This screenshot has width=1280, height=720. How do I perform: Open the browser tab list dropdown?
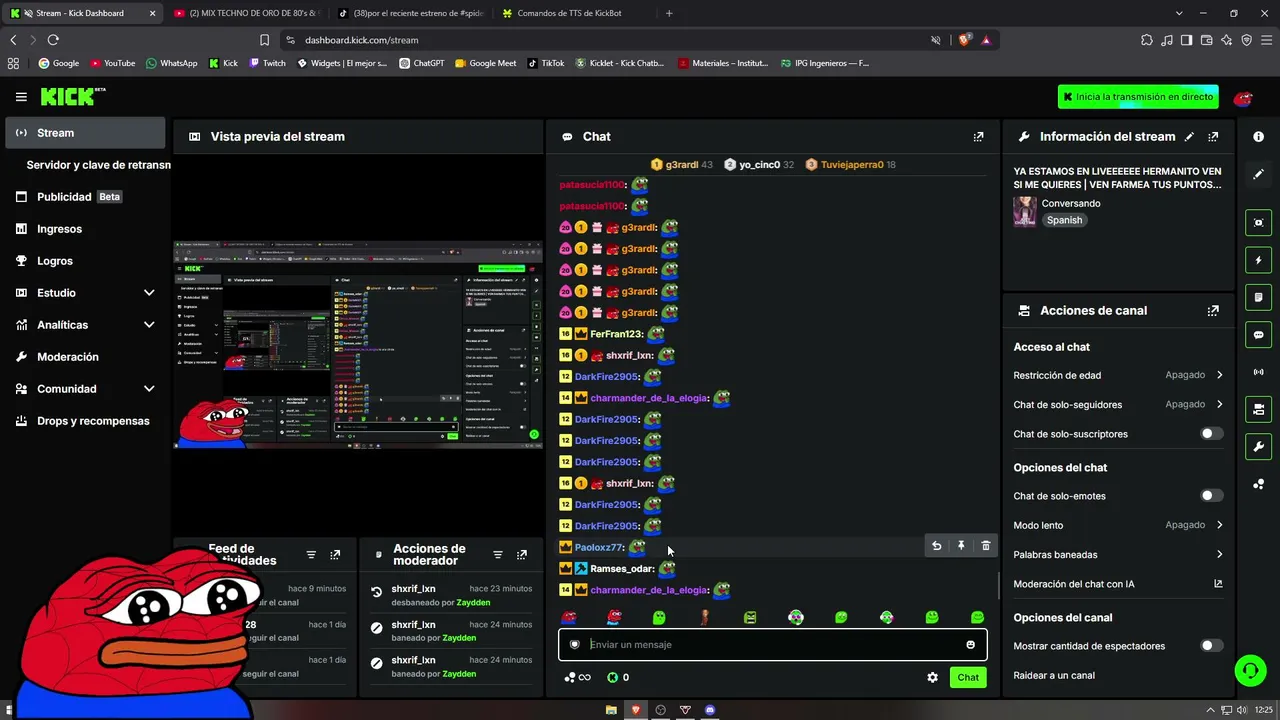click(x=1179, y=13)
